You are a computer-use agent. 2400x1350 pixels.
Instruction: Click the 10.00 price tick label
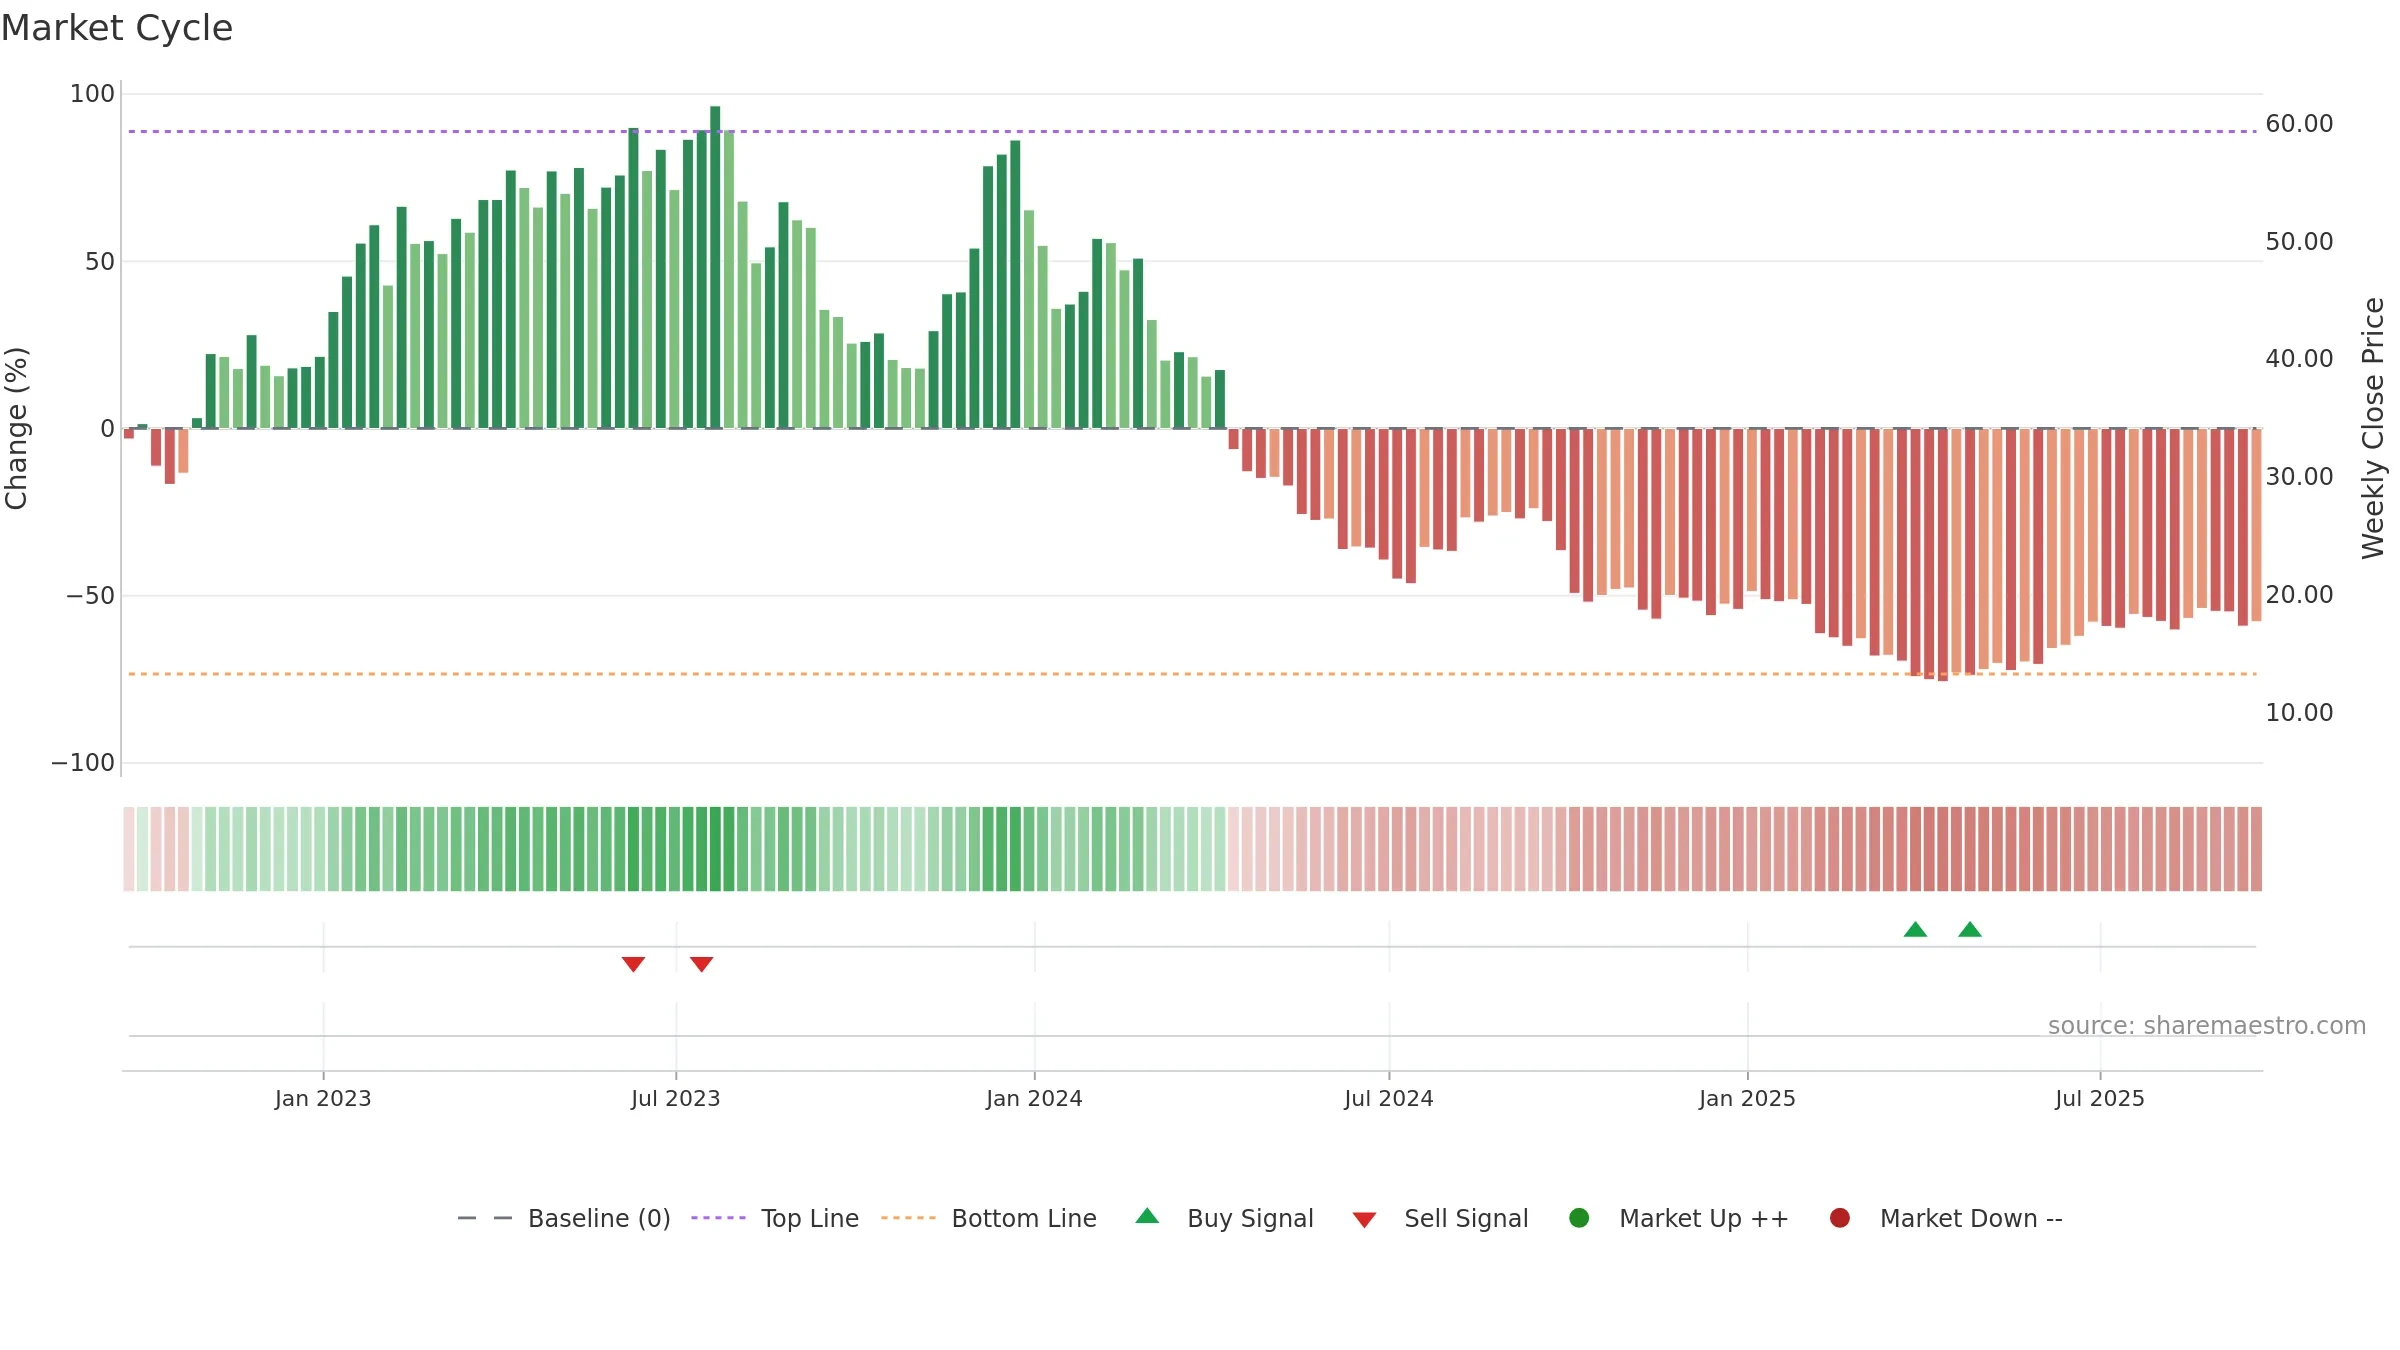(2299, 713)
